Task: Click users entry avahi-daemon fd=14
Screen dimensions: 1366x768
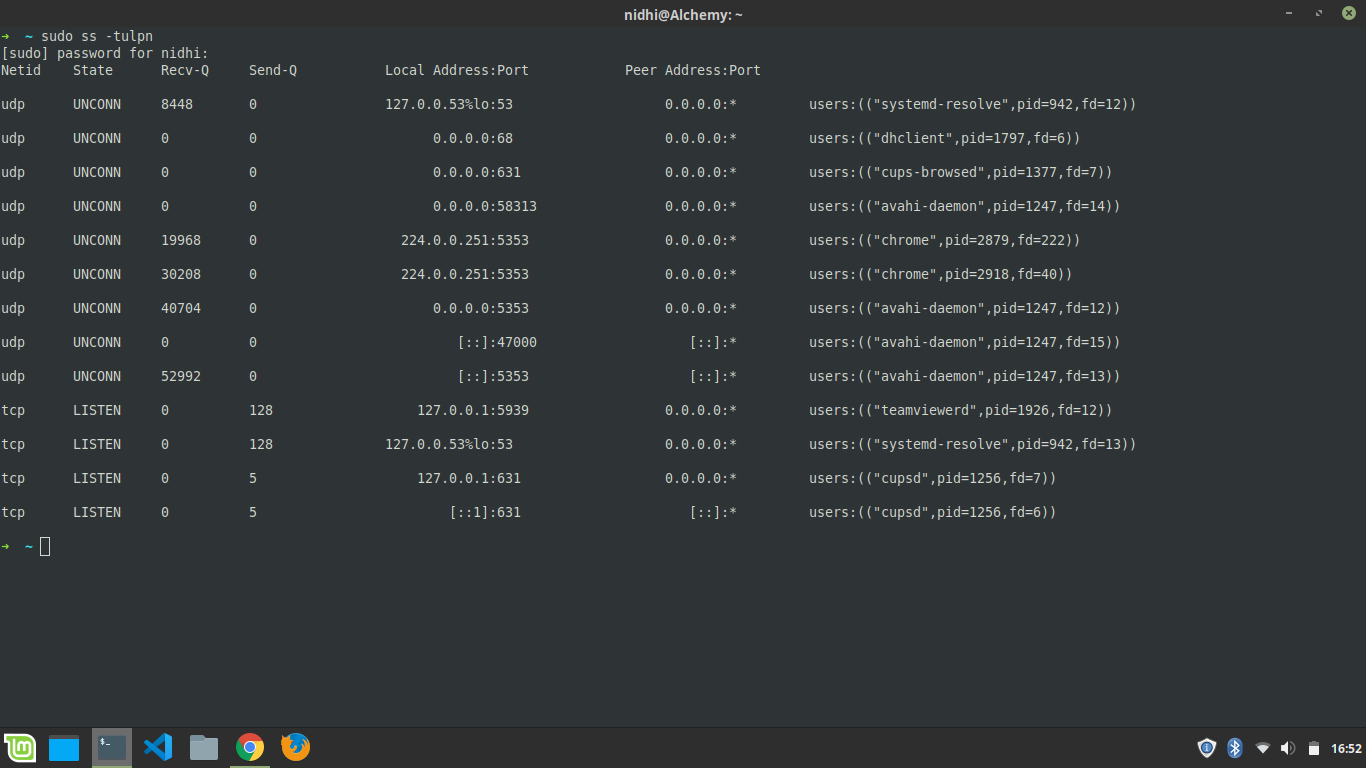Action: (965, 206)
